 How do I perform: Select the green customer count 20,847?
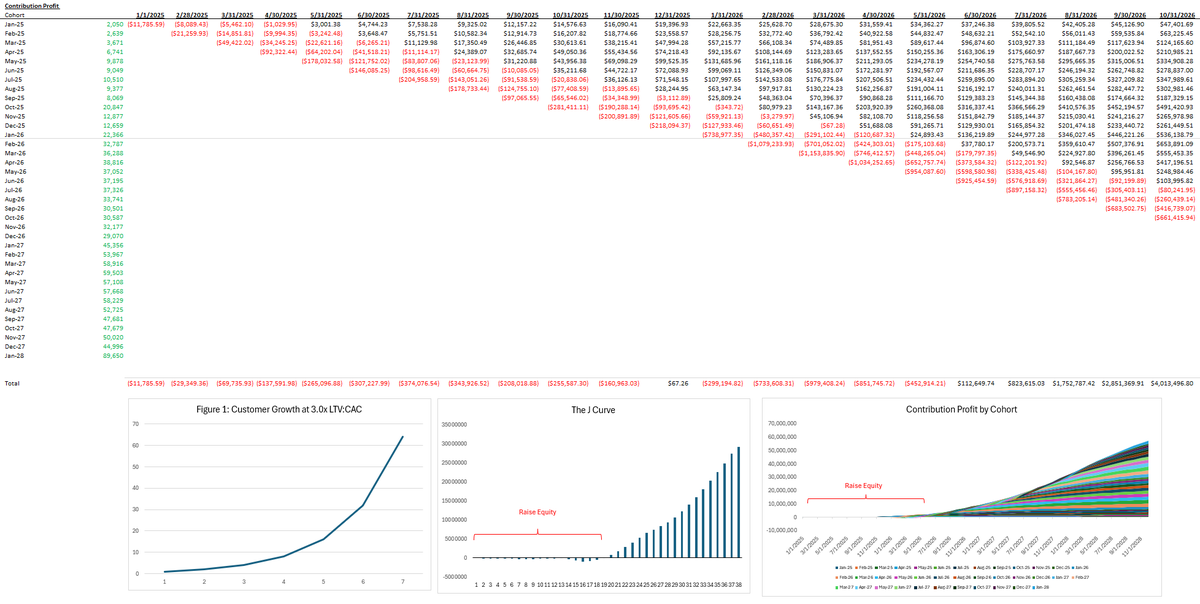pyautogui.click(x=112, y=107)
